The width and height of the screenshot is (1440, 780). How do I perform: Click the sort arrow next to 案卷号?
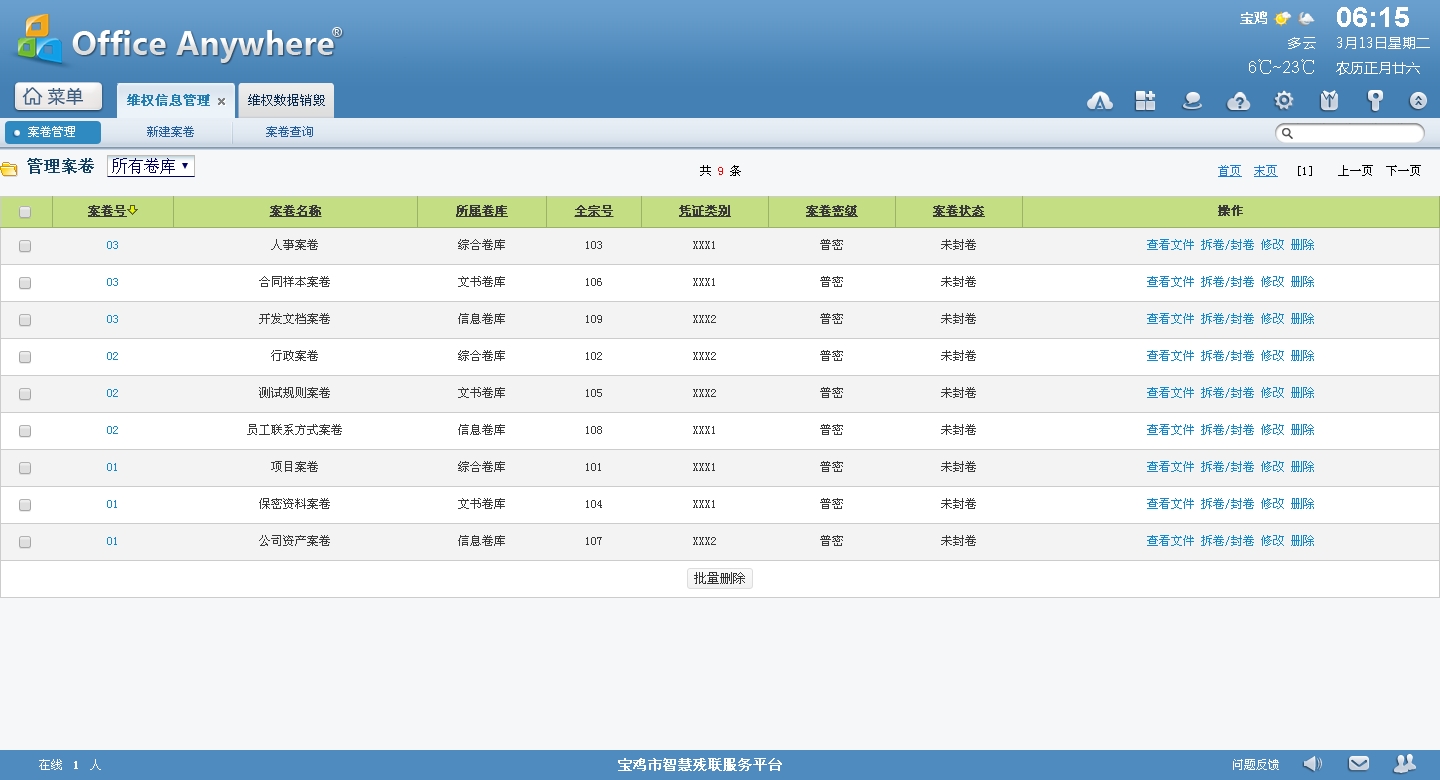coord(132,210)
